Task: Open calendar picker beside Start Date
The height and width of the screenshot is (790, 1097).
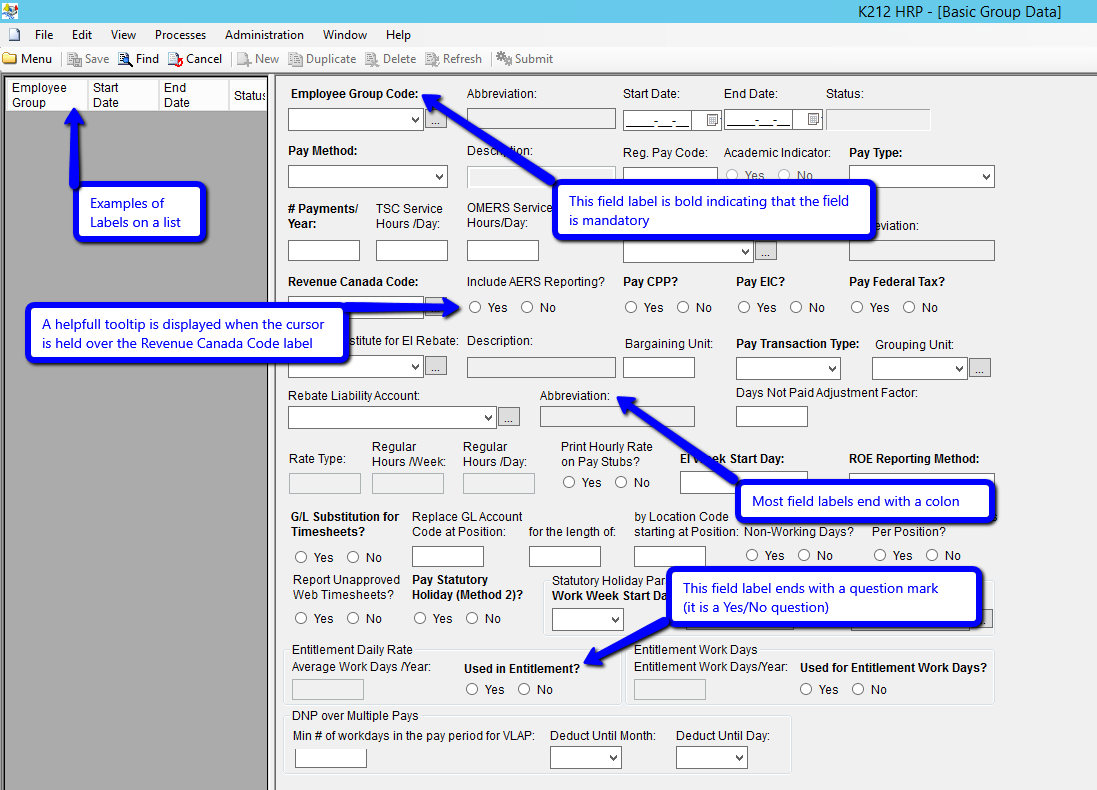Action: click(712, 120)
